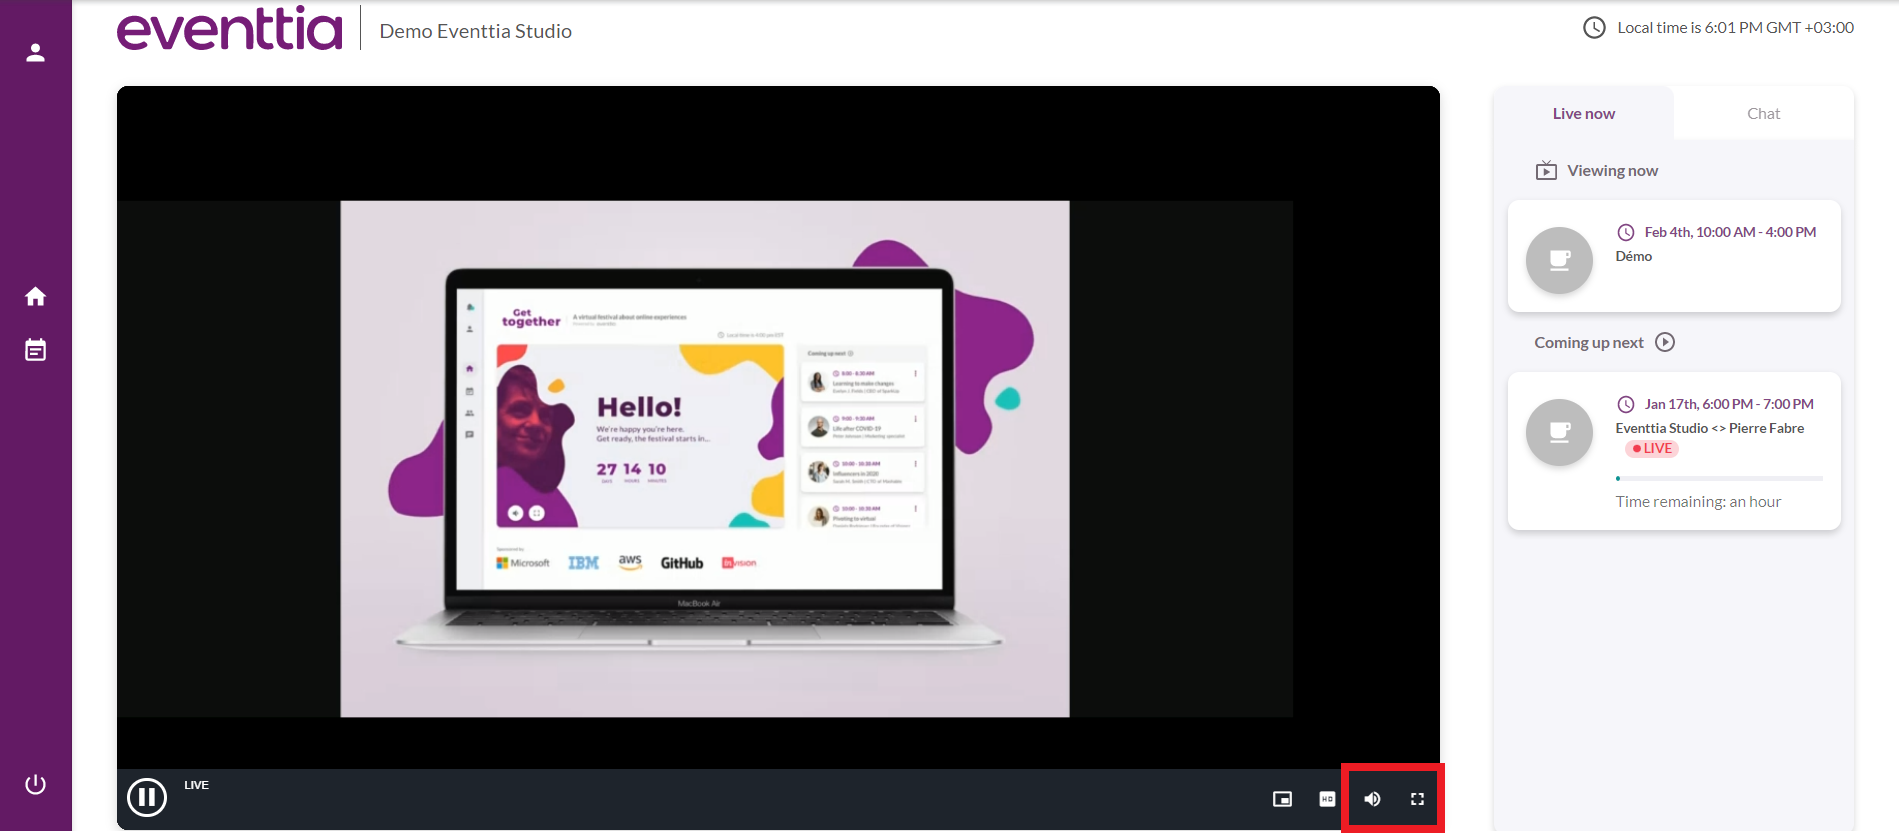This screenshot has height=834, width=1899.
Task: Enable picture-in-picture mode on the player
Action: tap(1282, 799)
